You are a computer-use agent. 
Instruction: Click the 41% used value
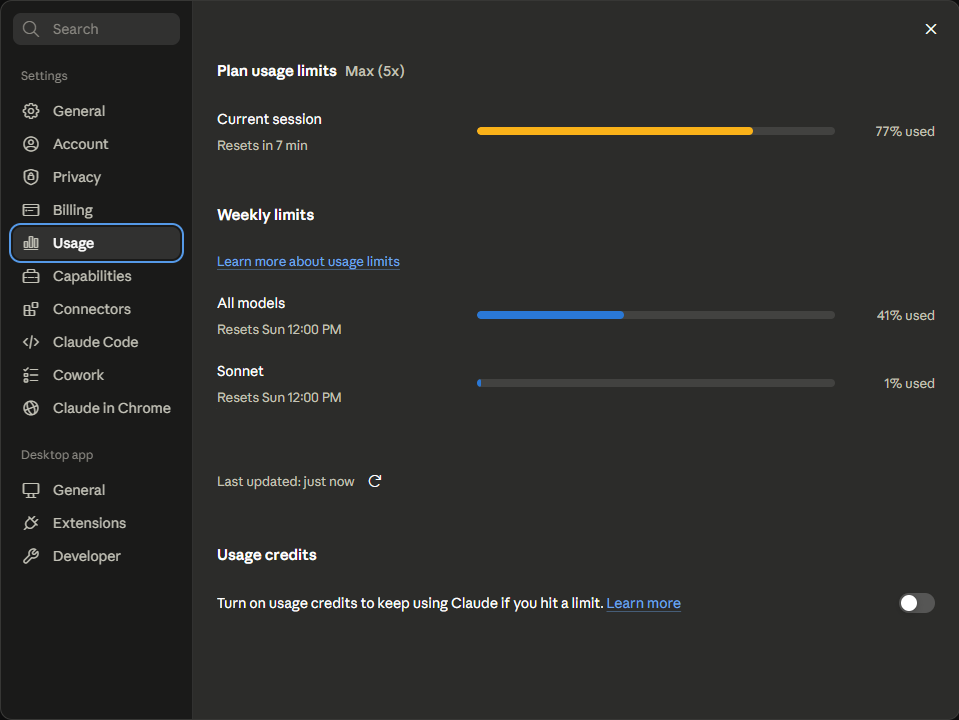[905, 316]
